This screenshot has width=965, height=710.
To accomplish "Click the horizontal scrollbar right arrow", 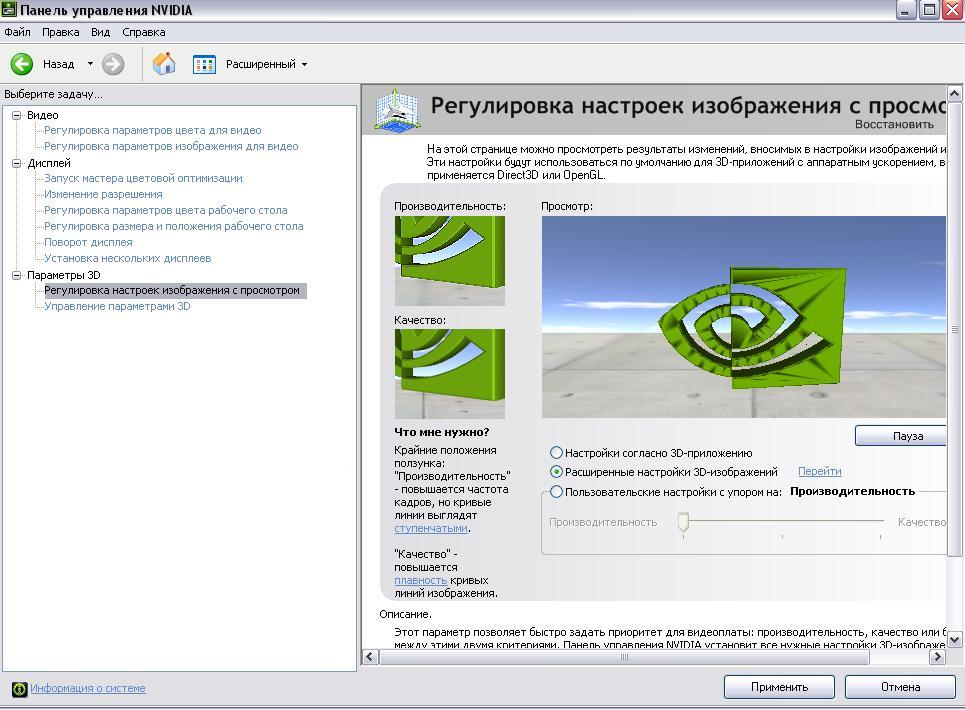I will [x=937, y=656].
